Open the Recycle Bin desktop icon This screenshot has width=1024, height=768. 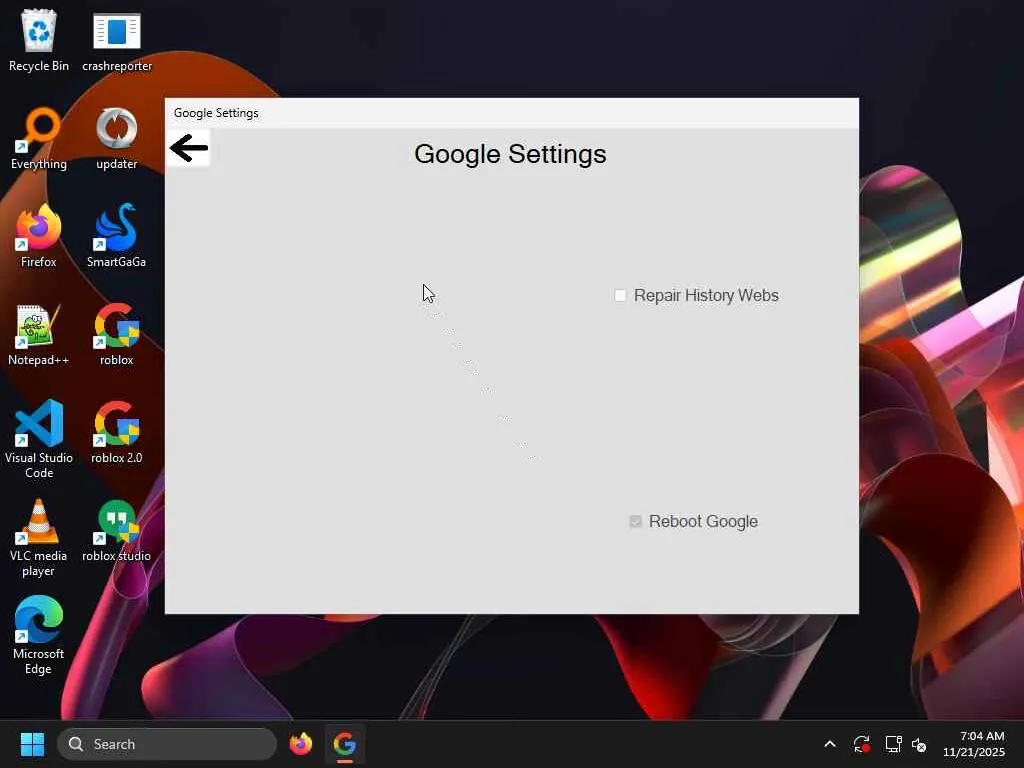click(39, 40)
